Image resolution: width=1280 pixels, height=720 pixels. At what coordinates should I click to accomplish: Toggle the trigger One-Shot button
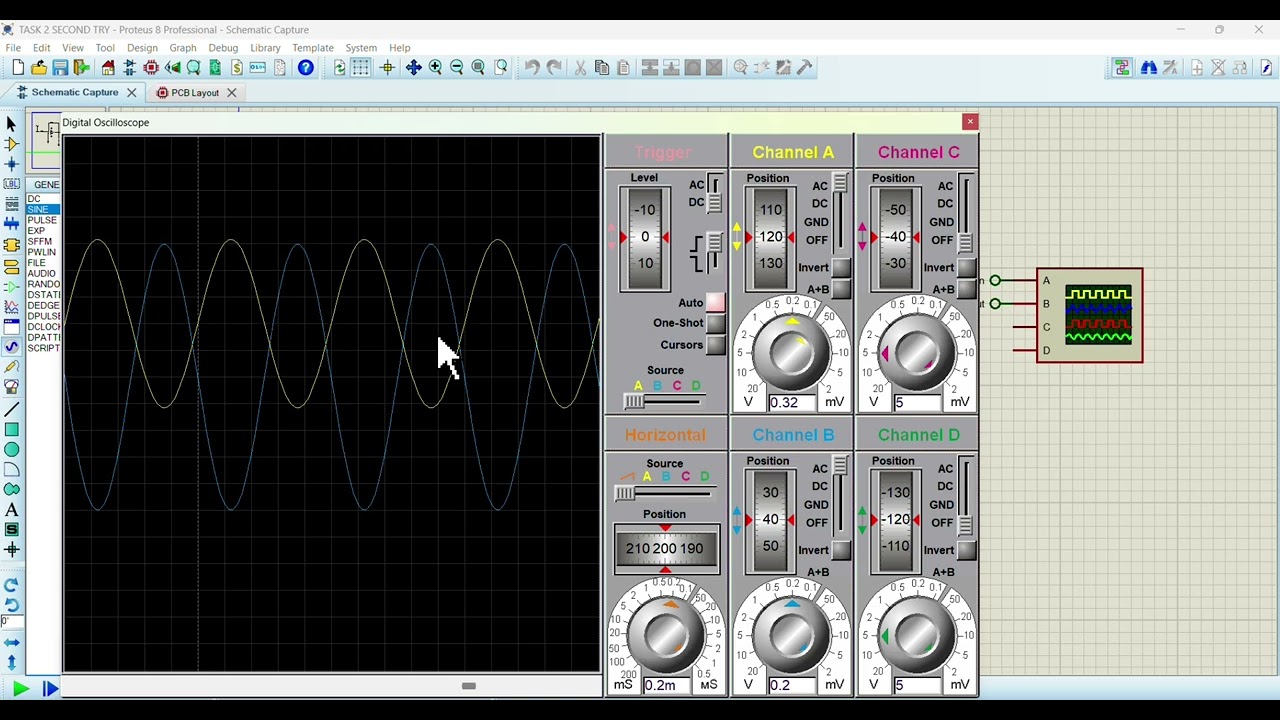(x=715, y=323)
